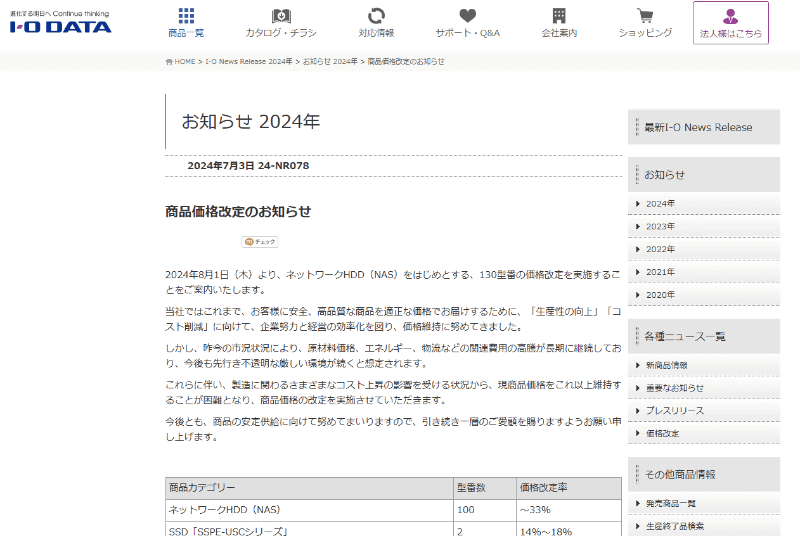This screenshot has height=536, width=800.
Task: Open the 発売商品一覧 sidebar link
Action: coord(670,503)
